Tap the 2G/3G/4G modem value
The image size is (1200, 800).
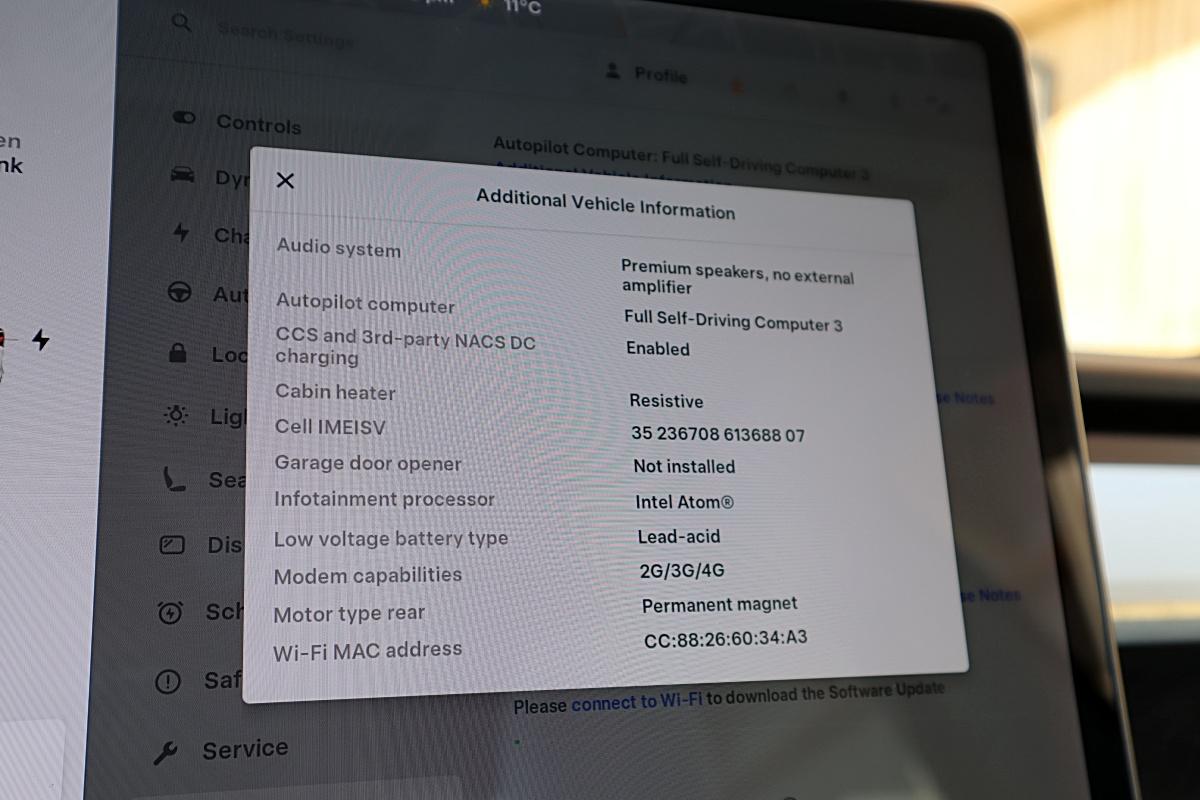point(682,571)
